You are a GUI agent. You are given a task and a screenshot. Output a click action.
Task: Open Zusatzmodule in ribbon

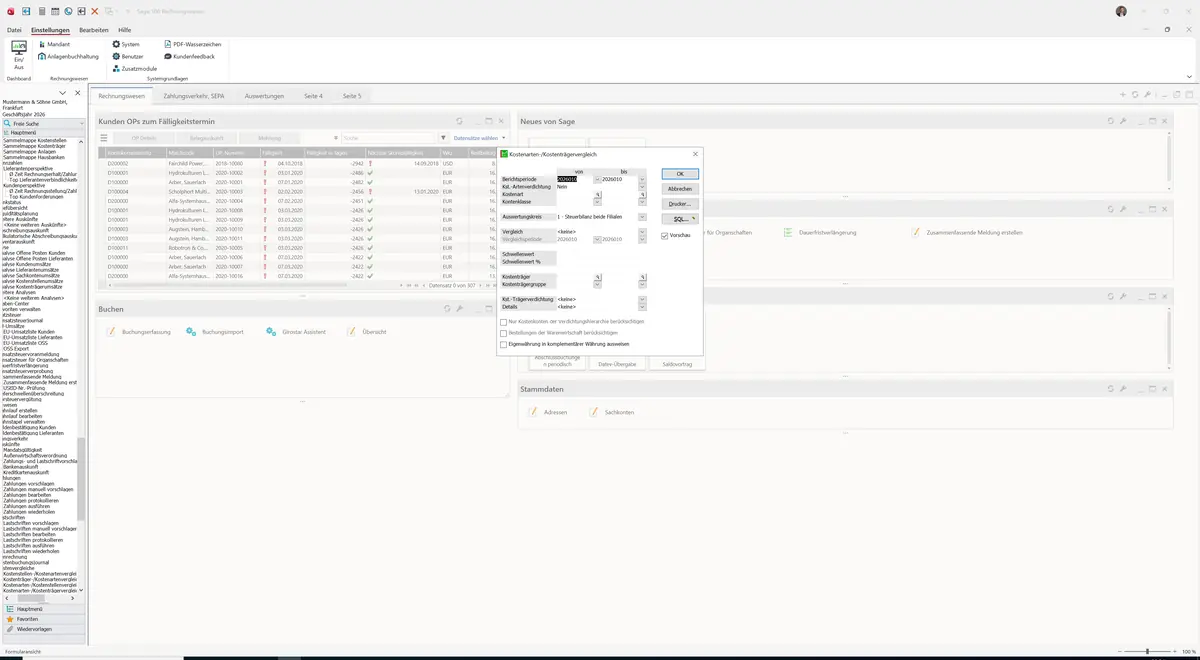coord(134,68)
